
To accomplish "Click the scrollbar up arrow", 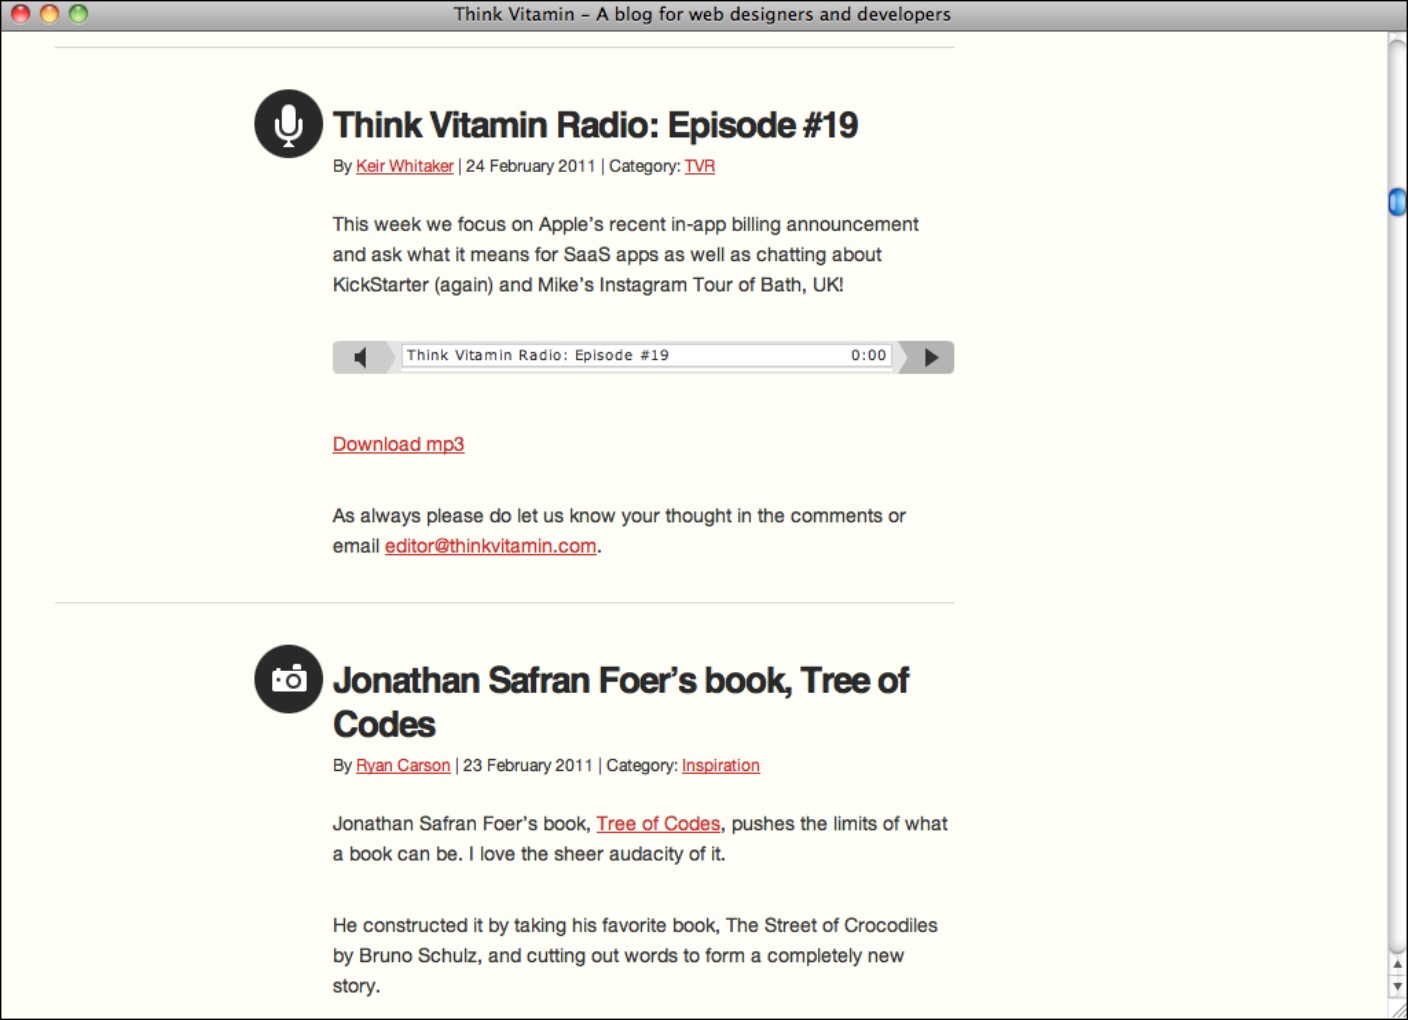I will pyautogui.click(x=1398, y=964).
